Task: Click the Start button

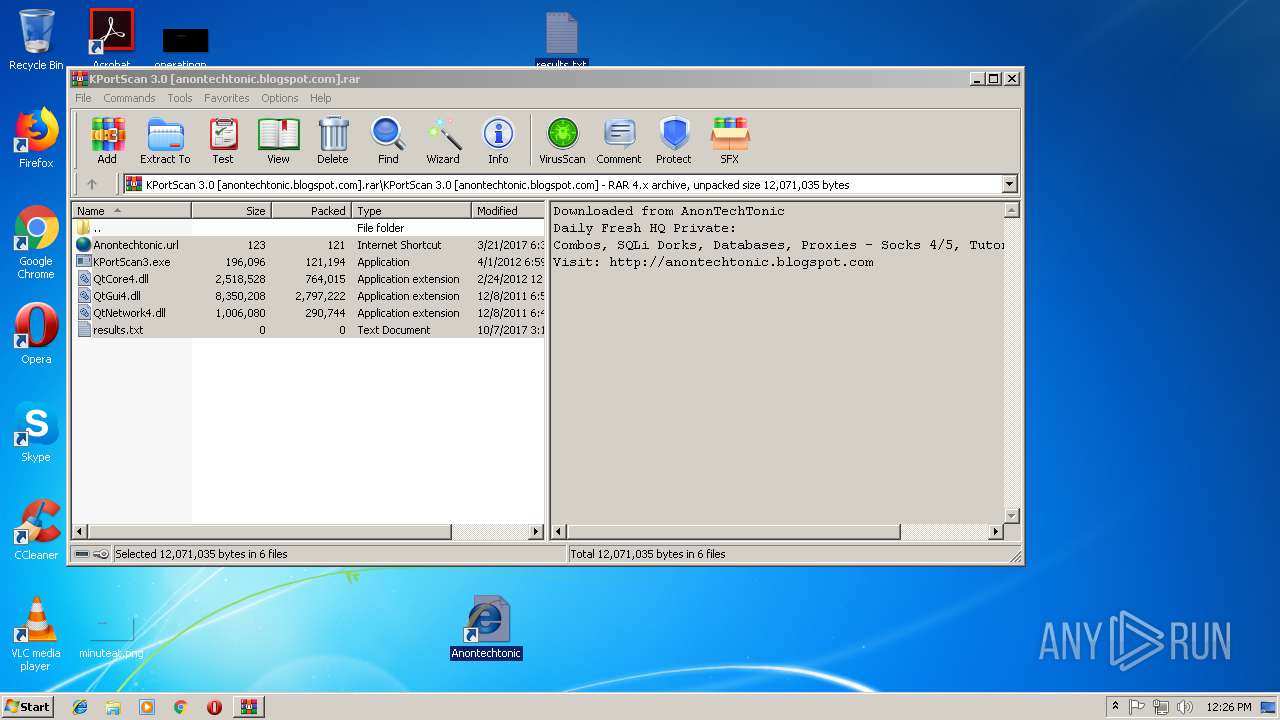Action: pos(28,706)
